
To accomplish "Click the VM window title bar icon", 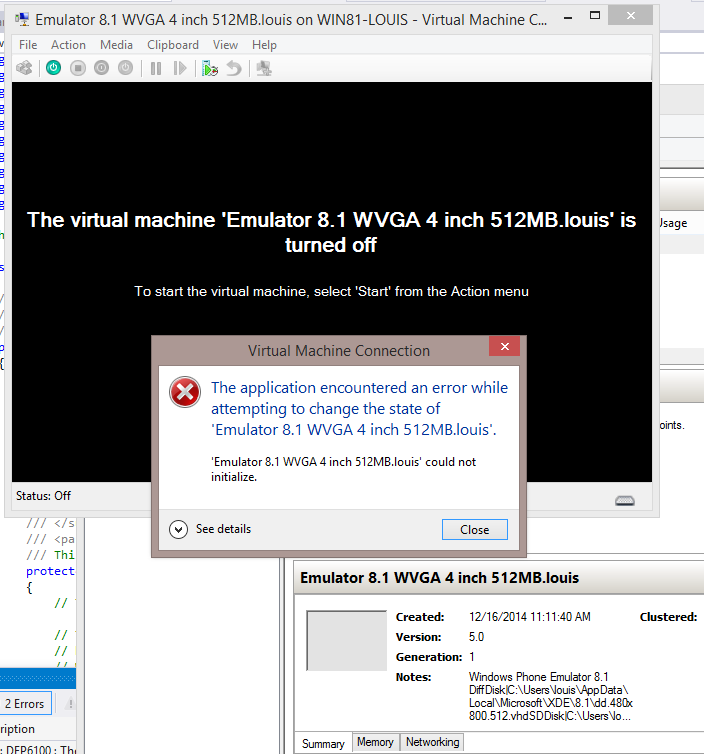I will tap(22, 19).
